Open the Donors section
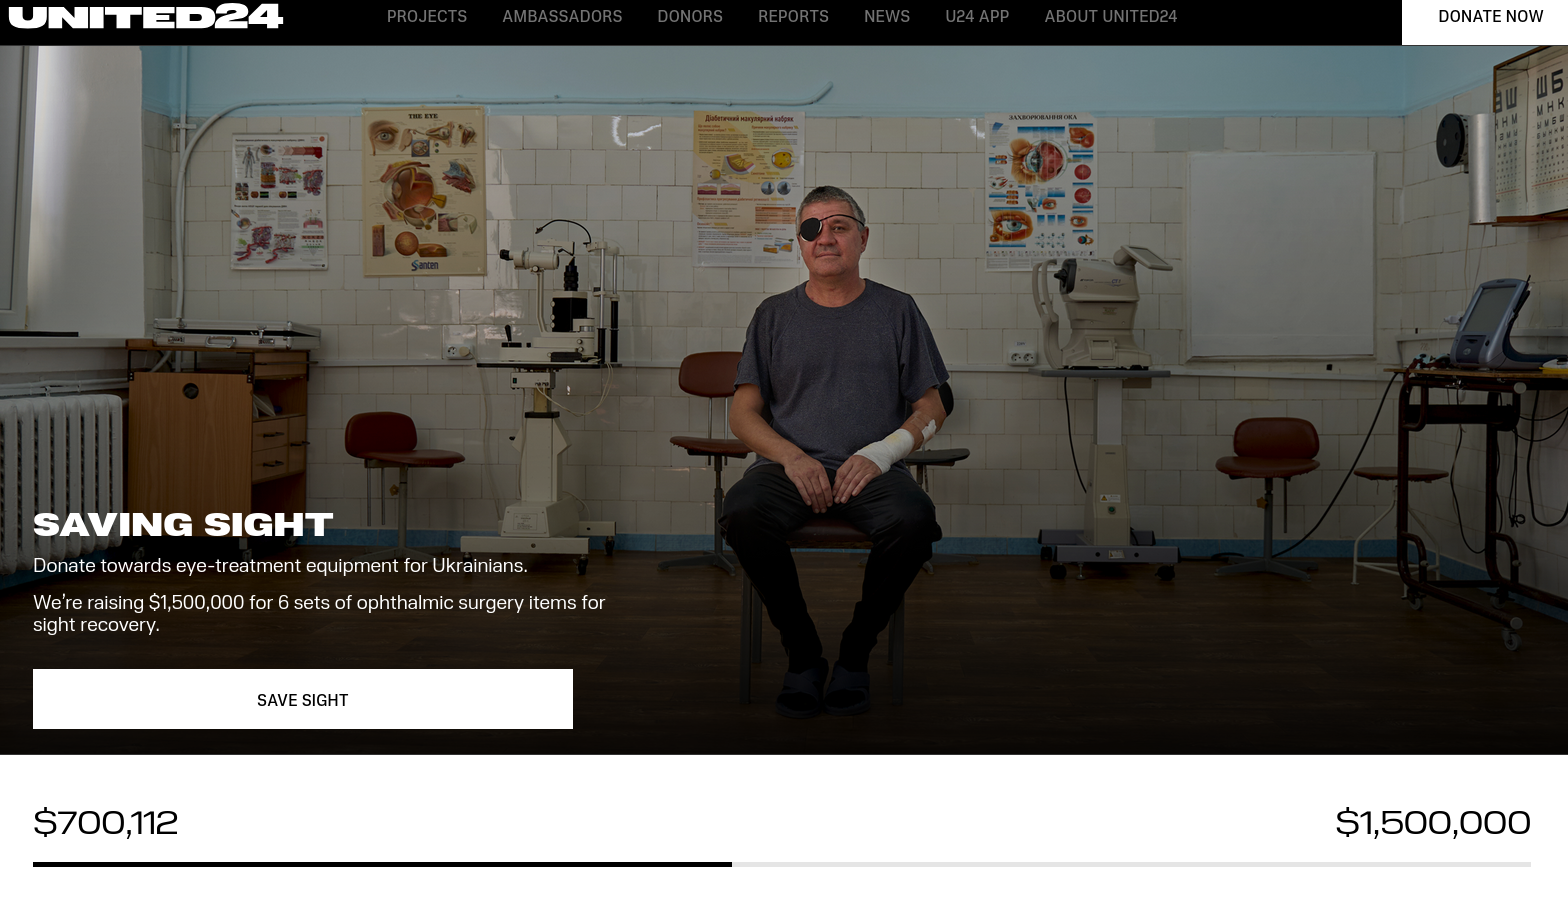This screenshot has width=1568, height=897. pos(690,17)
